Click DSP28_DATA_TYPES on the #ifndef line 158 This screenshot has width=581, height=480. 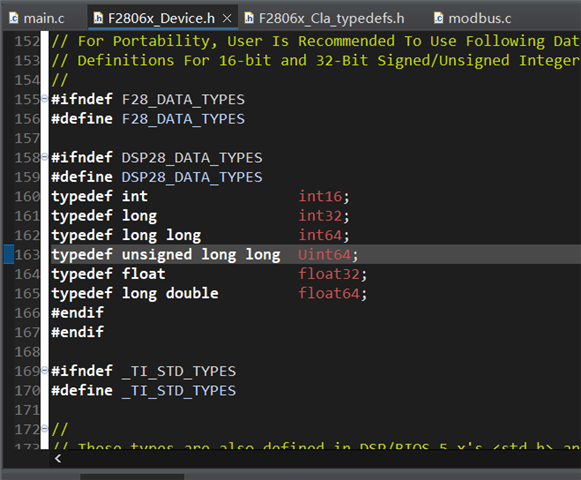pos(192,158)
